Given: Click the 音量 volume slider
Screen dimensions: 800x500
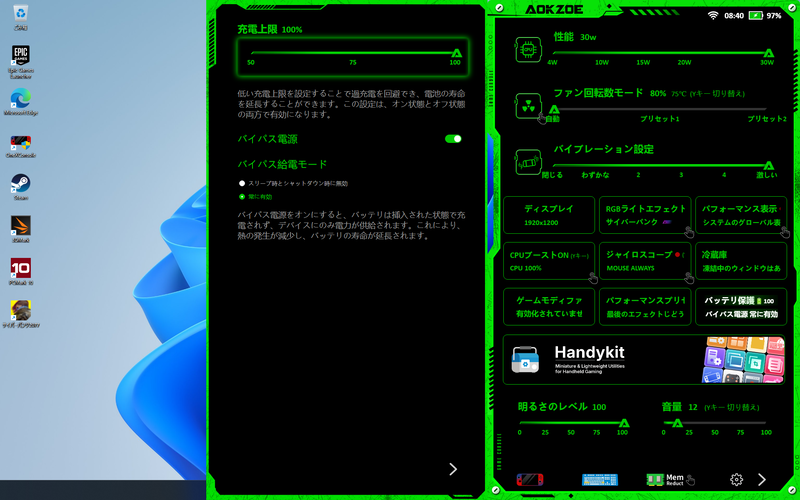Looking at the screenshot, I should [x=714, y=422].
